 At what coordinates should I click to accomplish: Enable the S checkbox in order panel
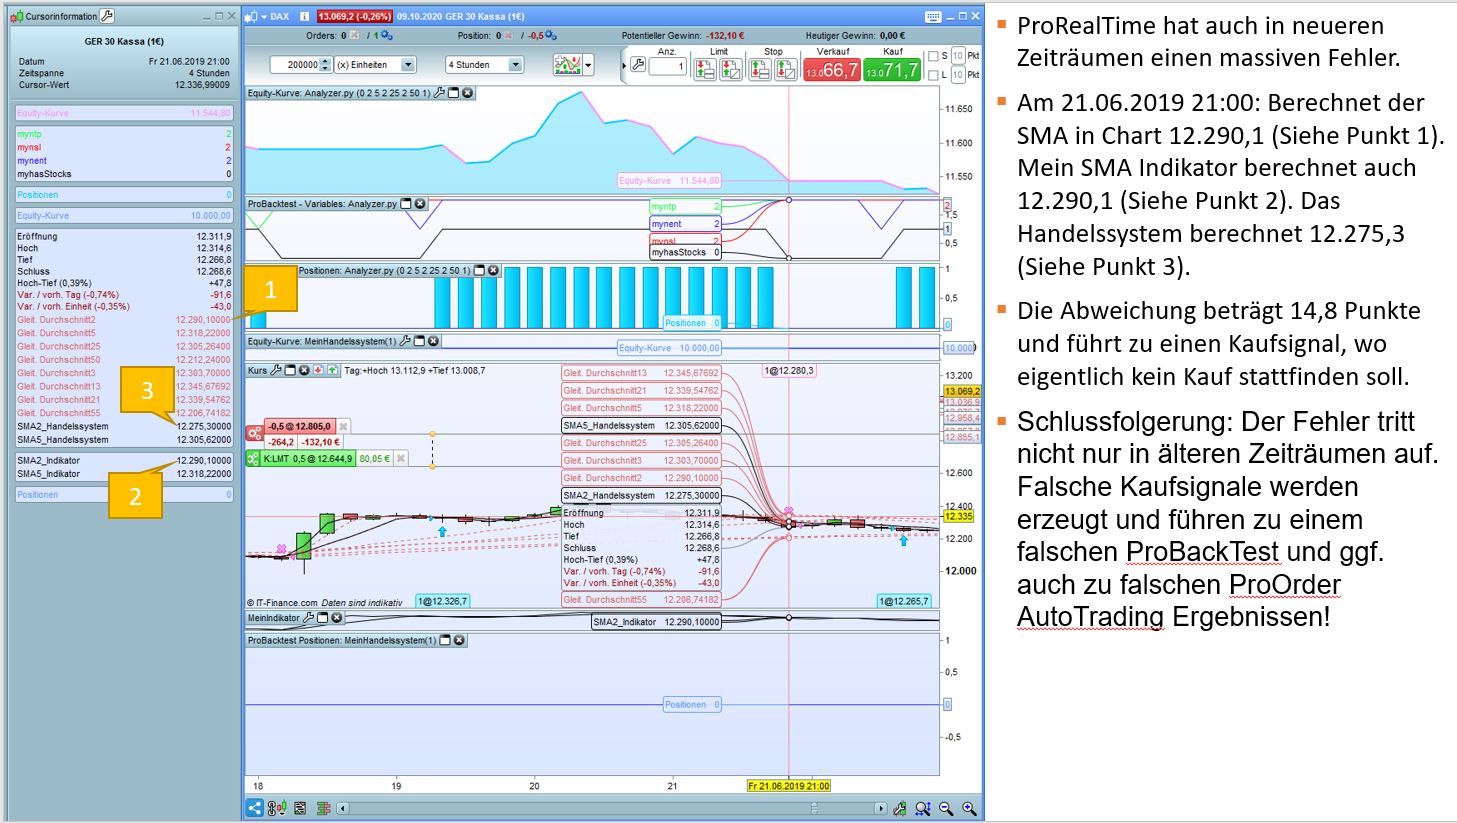coord(933,56)
